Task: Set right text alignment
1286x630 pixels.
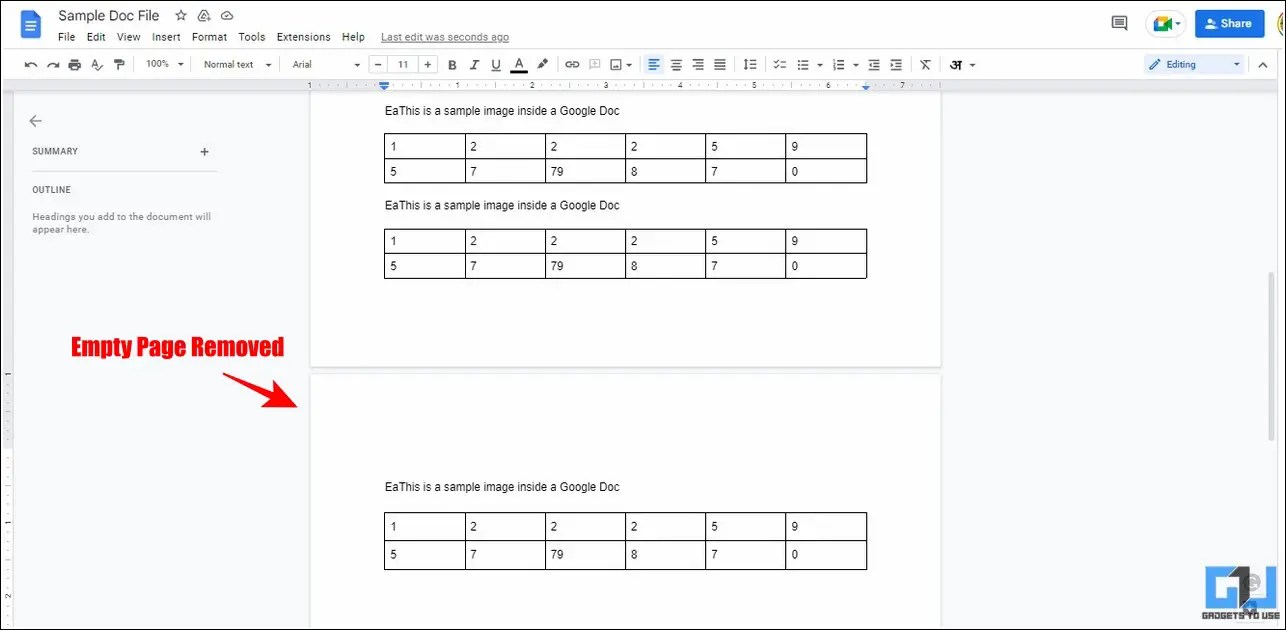Action: [x=698, y=64]
